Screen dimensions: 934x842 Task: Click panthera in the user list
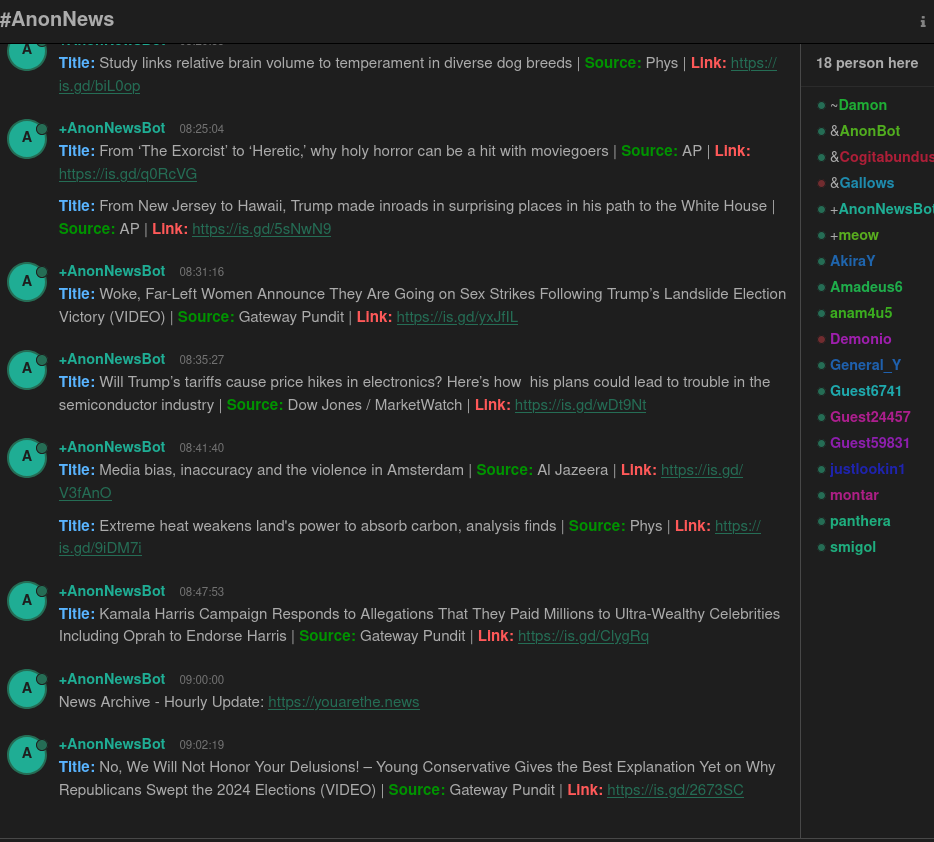[860, 521]
